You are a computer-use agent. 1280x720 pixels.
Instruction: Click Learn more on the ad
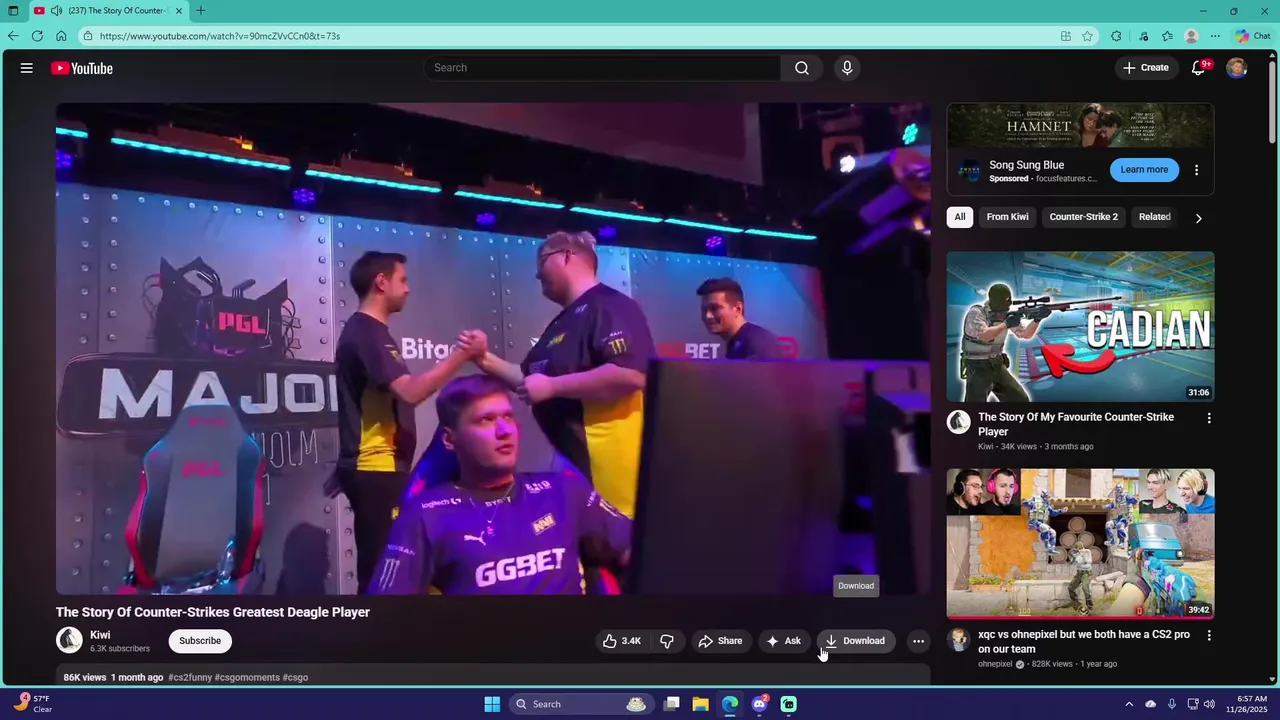[x=1144, y=170]
